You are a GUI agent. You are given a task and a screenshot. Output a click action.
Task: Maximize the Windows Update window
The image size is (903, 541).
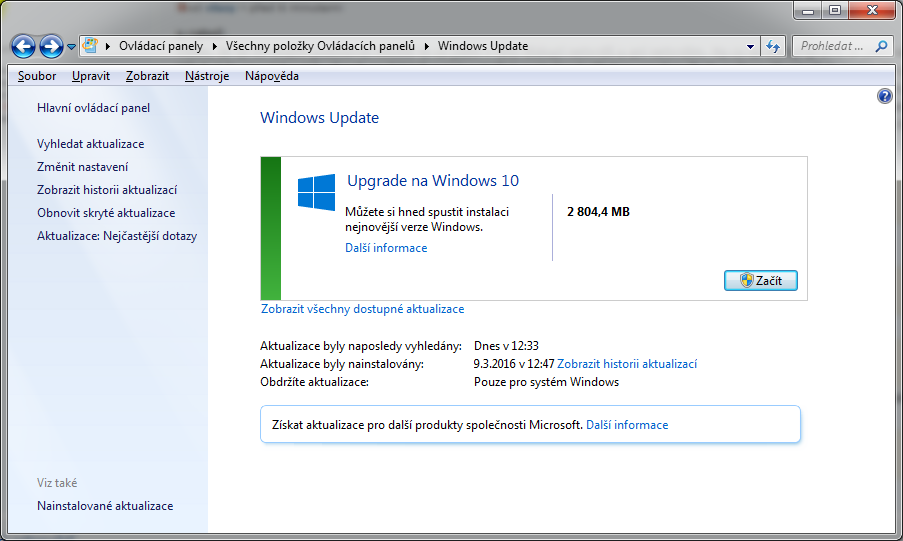(x=834, y=10)
